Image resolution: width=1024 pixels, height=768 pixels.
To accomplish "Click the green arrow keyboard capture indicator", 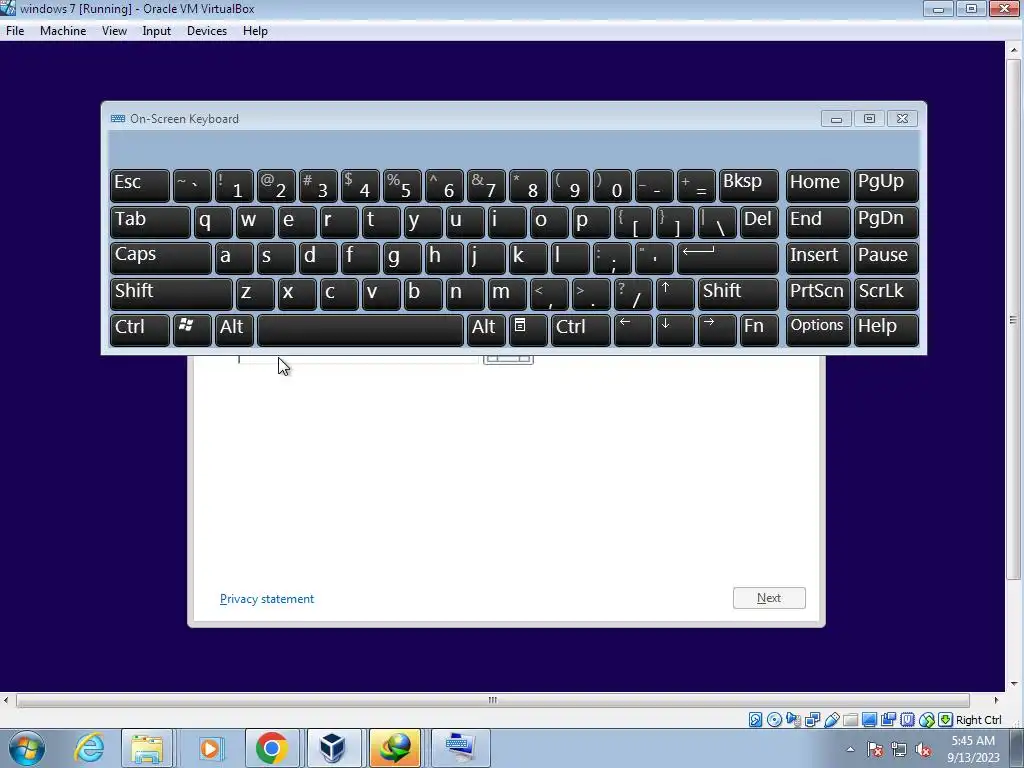I will click(x=946, y=720).
